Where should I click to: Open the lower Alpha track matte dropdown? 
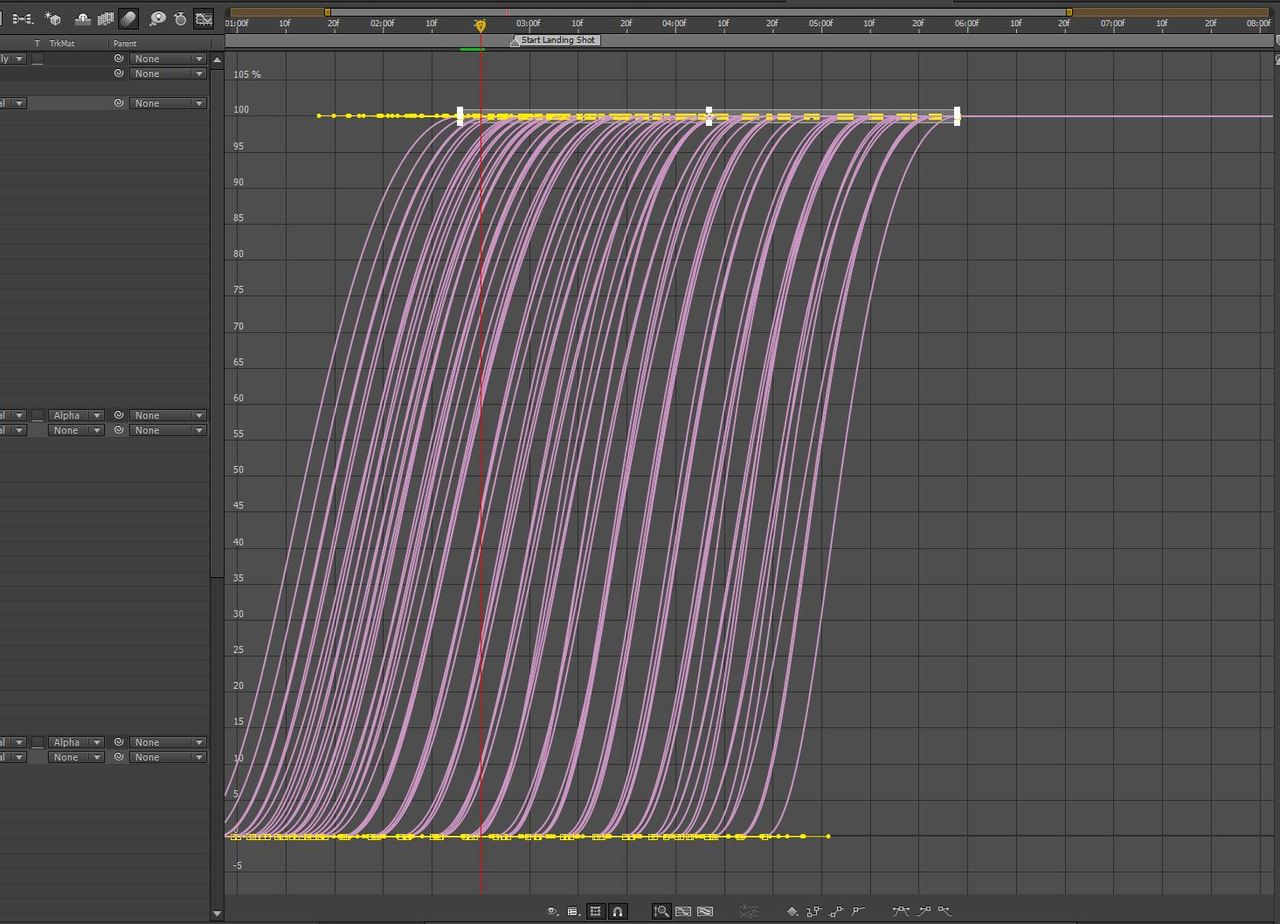click(76, 742)
